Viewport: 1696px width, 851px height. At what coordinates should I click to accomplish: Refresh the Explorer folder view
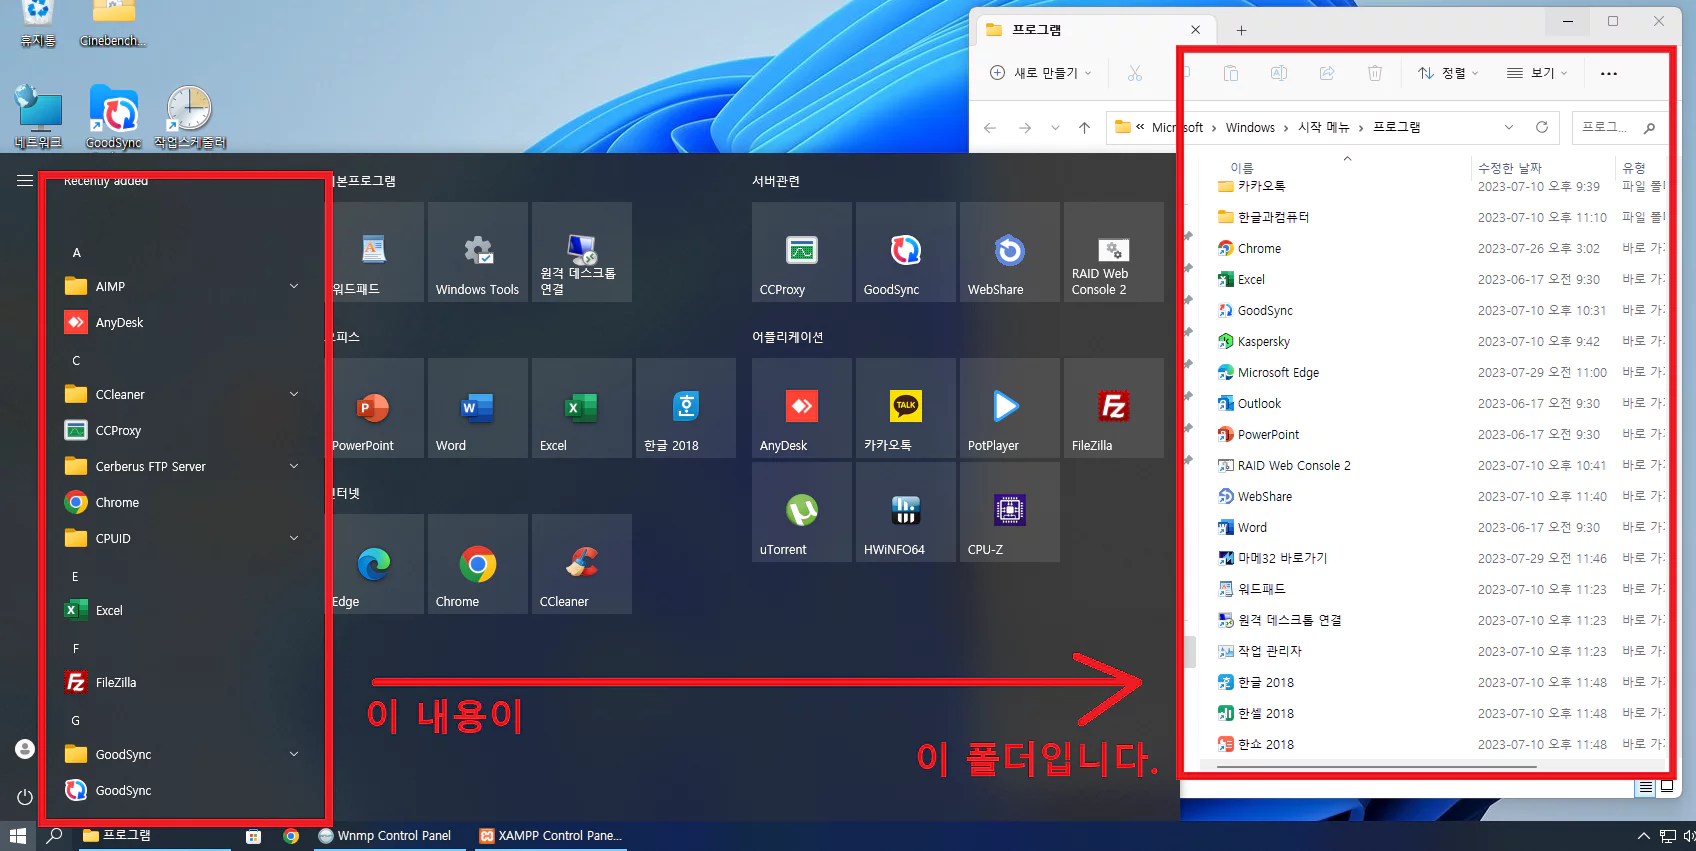pyautogui.click(x=1542, y=127)
